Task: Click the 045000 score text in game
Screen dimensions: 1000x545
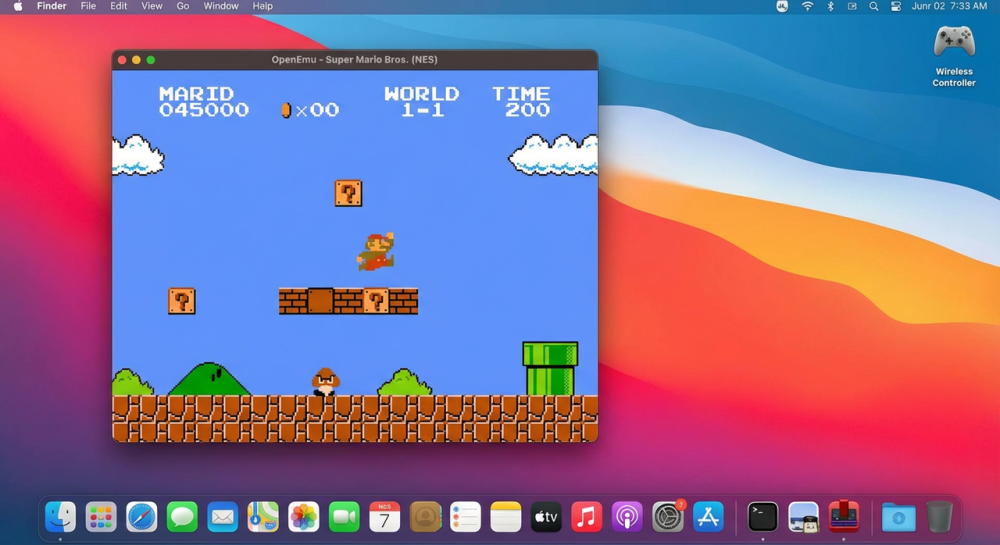Action: (x=203, y=110)
